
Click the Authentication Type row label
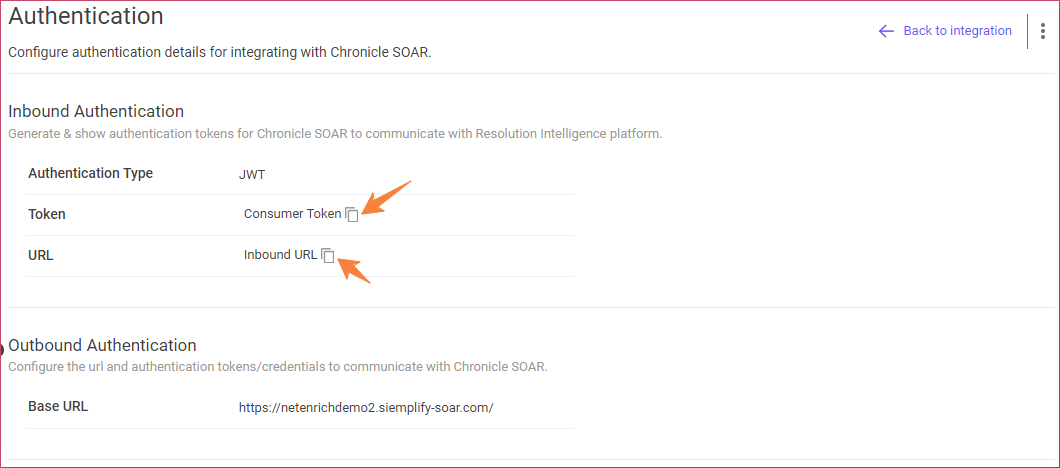click(x=91, y=173)
